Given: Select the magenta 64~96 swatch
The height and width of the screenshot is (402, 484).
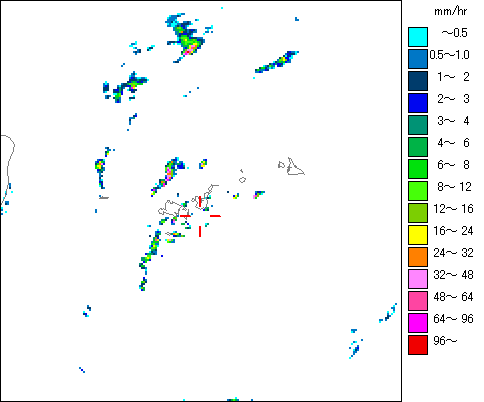Looking at the screenshot, I should [x=418, y=323].
